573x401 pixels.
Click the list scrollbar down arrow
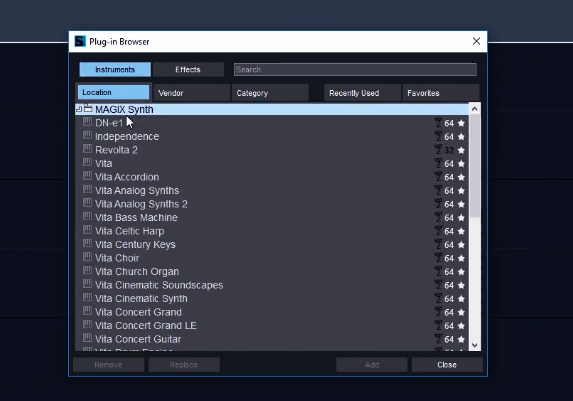(x=475, y=345)
